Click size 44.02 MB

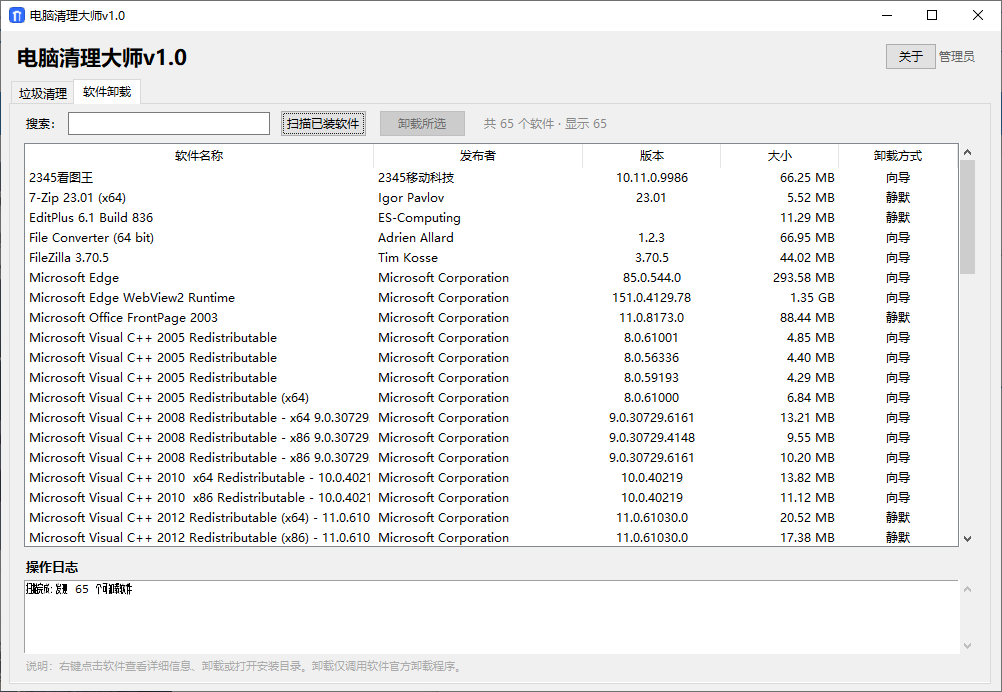pyautogui.click(x=807, y=258)
